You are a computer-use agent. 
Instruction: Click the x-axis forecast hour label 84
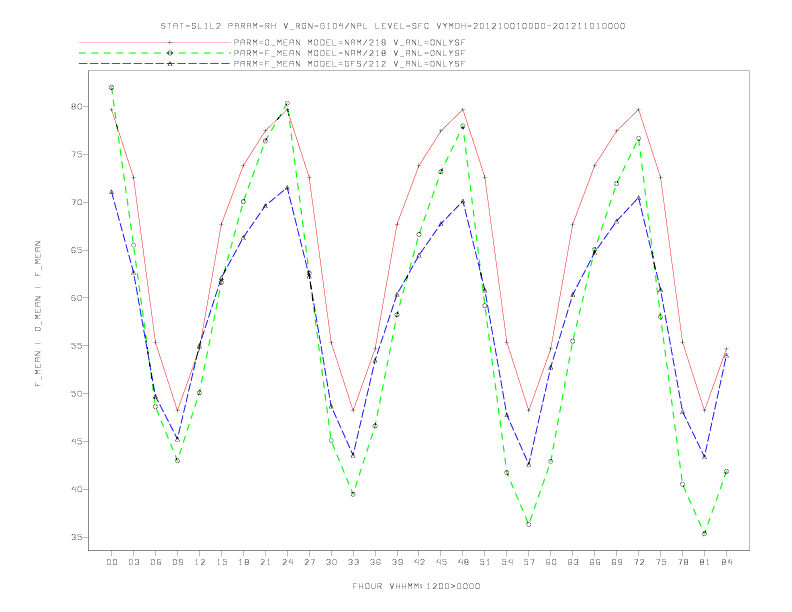click(727, 562)
